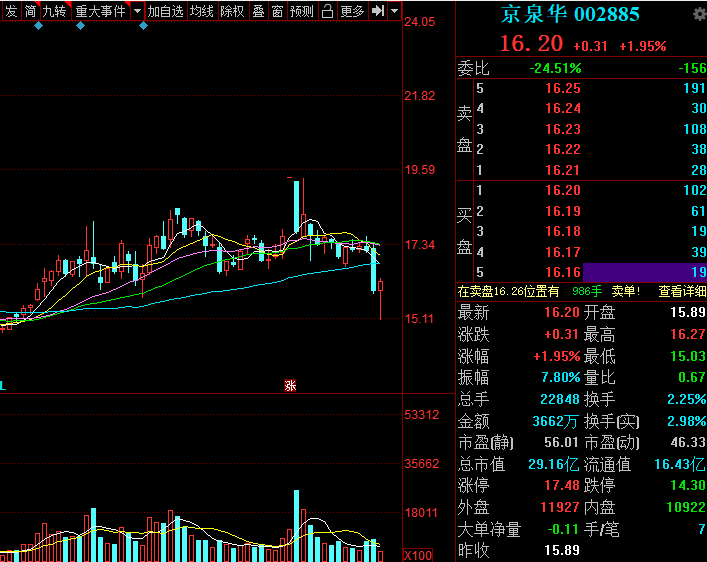Click the second blue diamond event marker
This screenshot has width=707, height=562.
pos(80,26)
